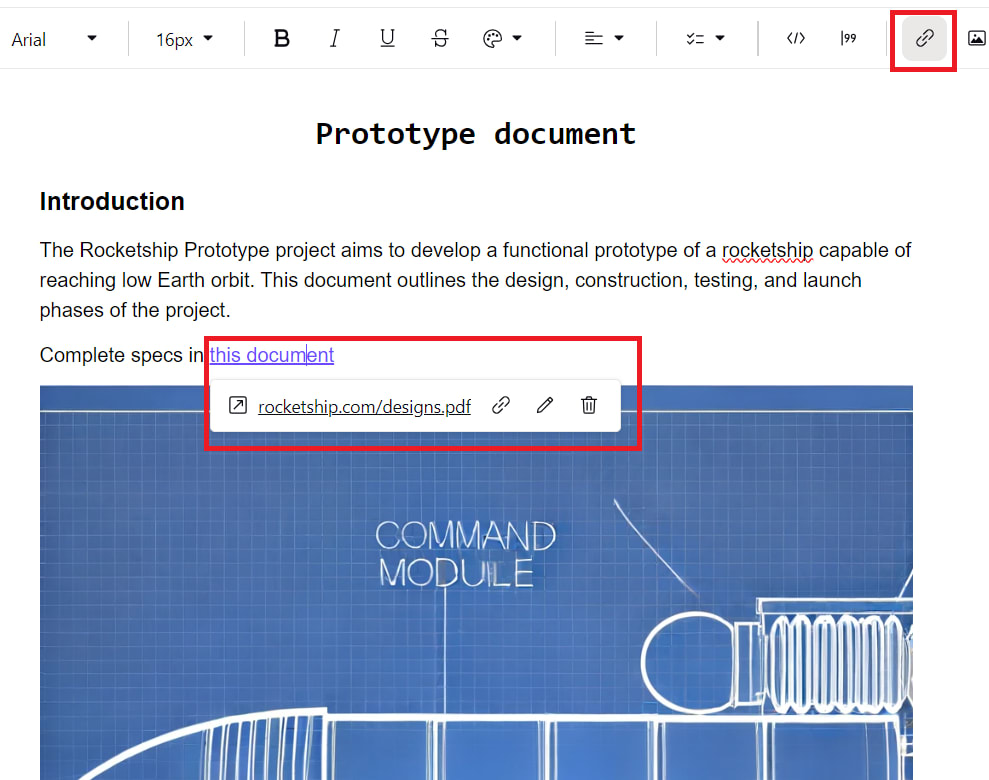Screen dimensions: 989x780
Task: Toggle bold formatting
Action: coord(281,38)
